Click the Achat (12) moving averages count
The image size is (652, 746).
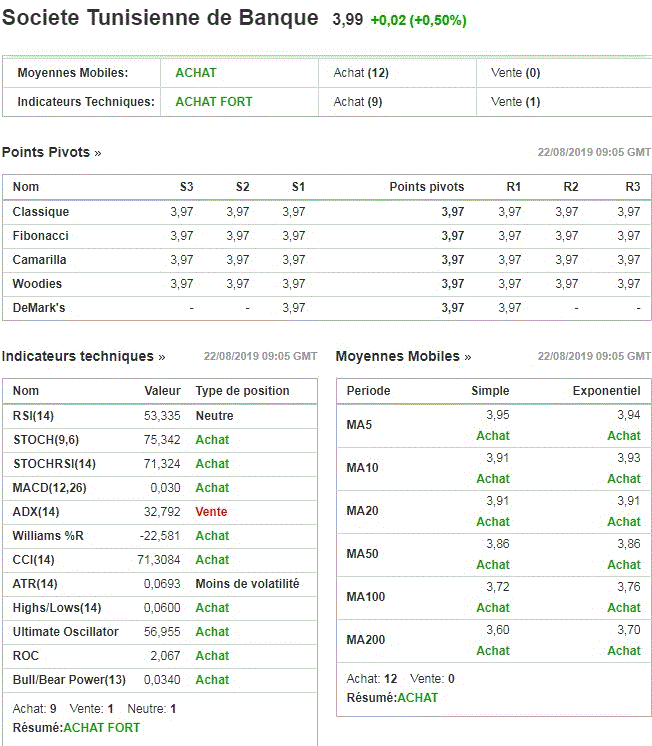point(361,73)
